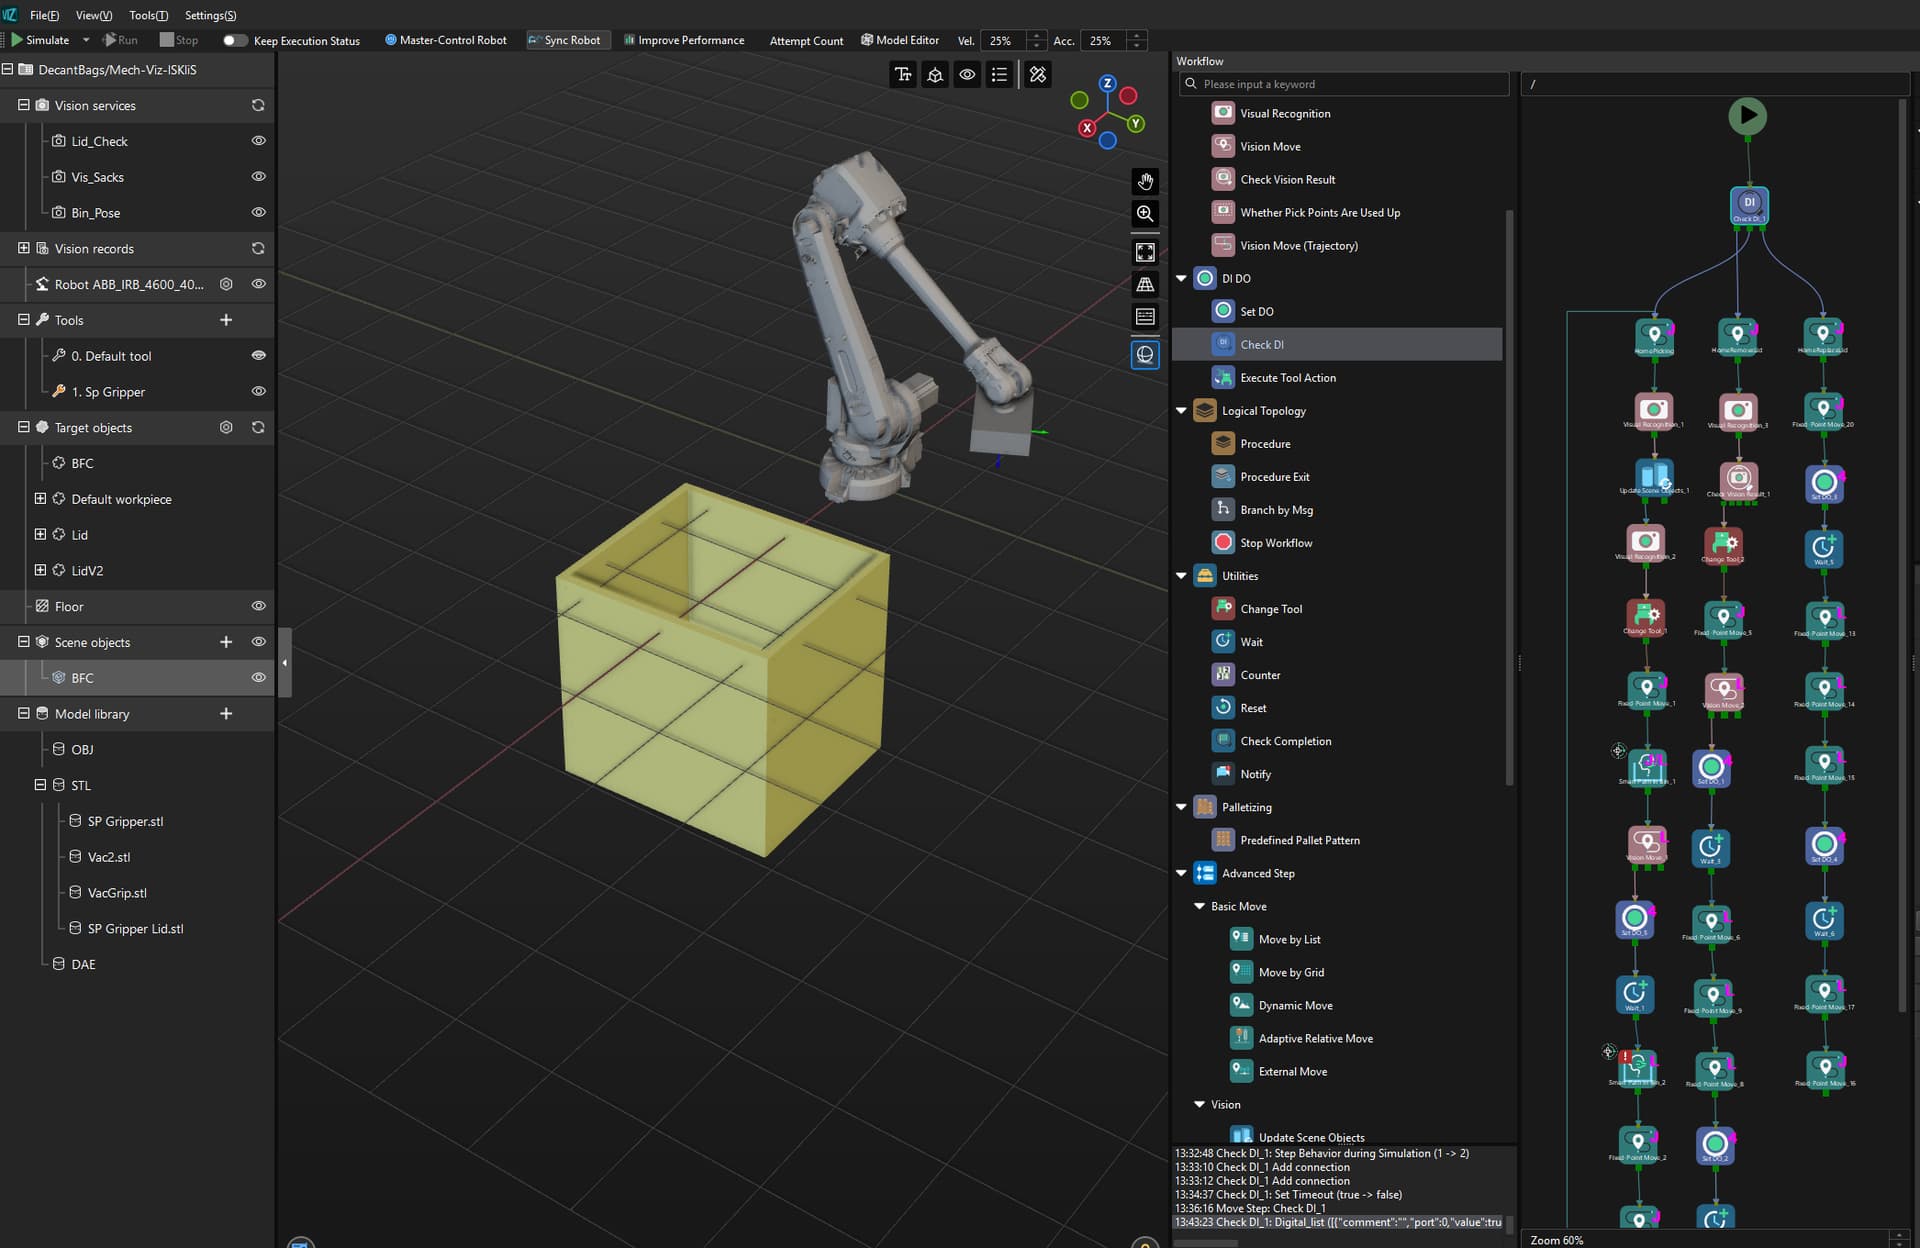The height and width of the screenshot is (1248, 1920).
Task: Click the Sync Robot button
Action: point(565,40)
